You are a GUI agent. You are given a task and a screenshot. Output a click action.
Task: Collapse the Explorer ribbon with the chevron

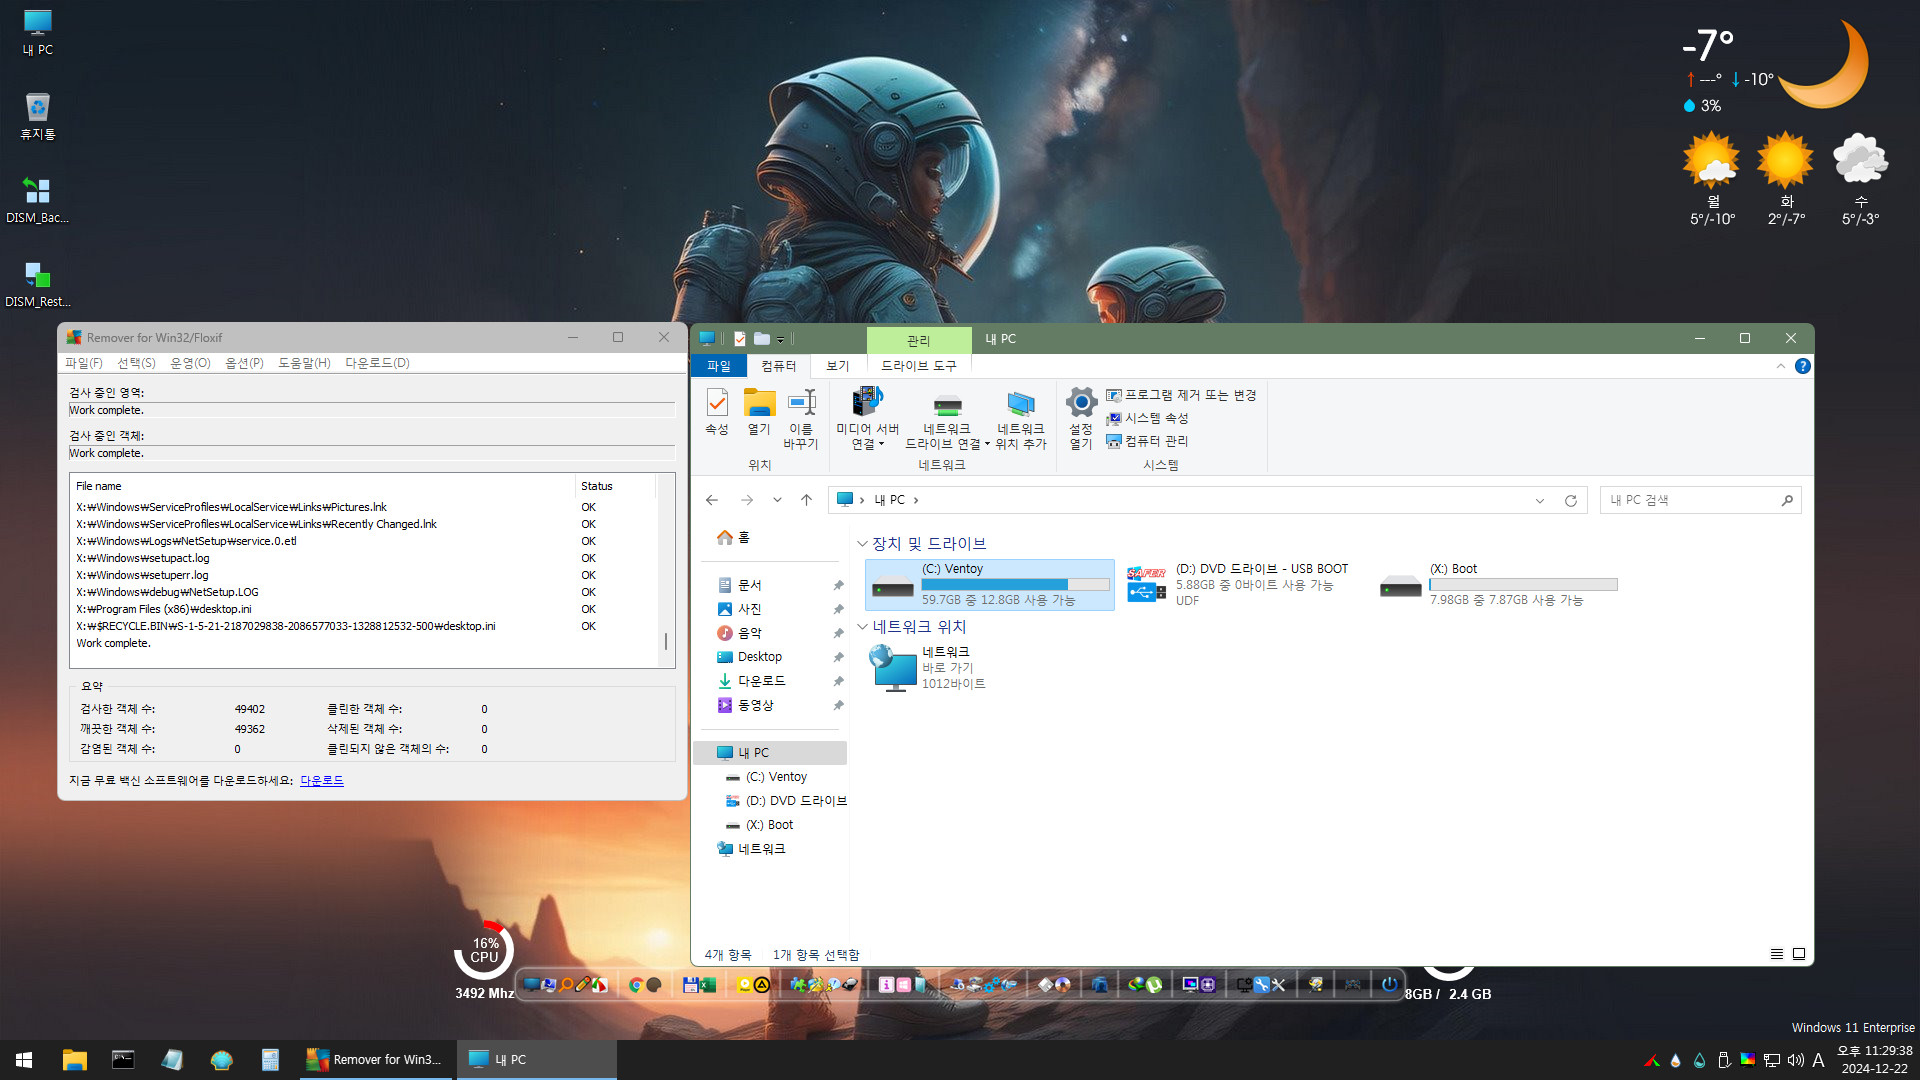pyautogui.click(x=1780, y=366)
